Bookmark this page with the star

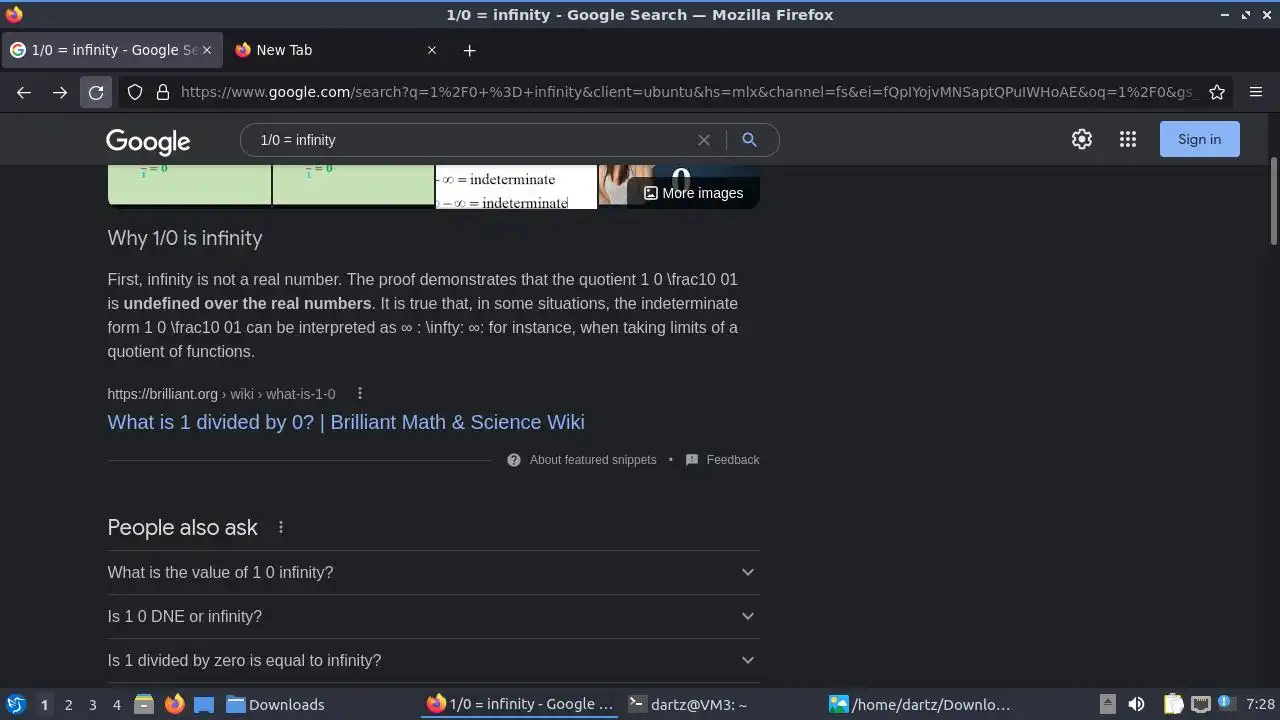[1217, 92]
